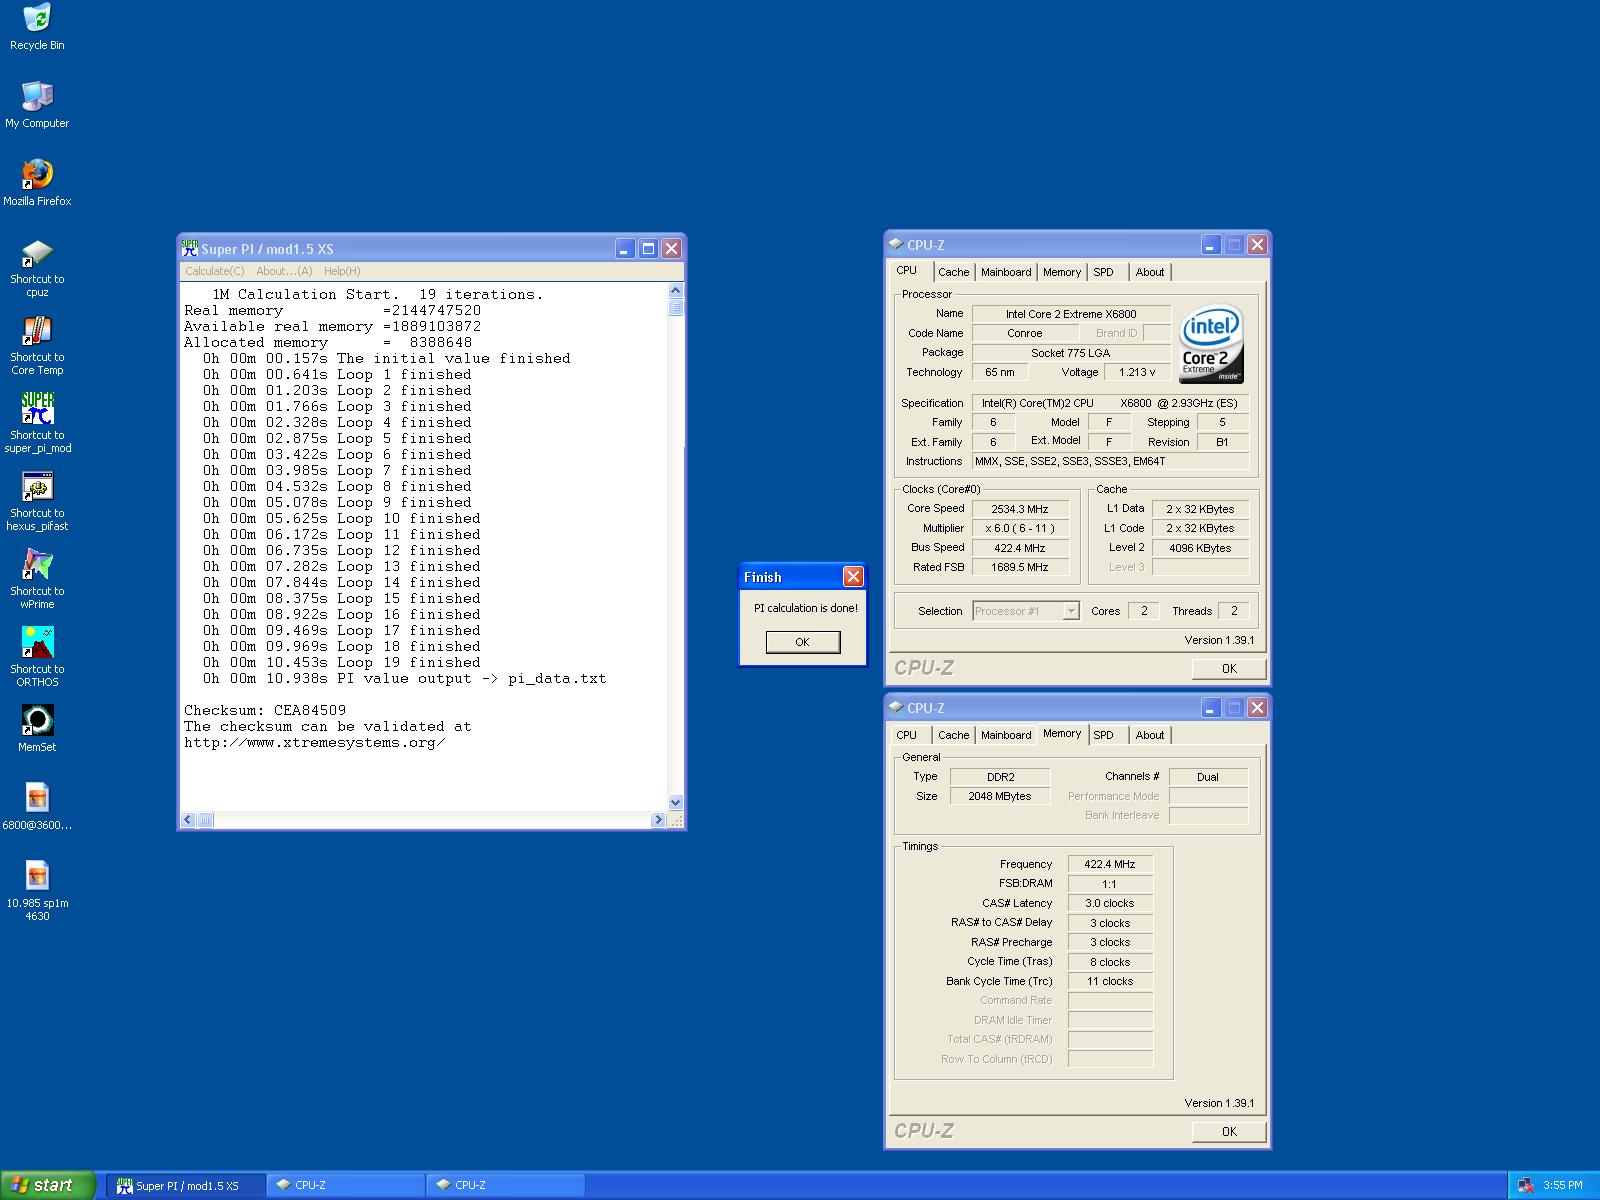This screenshot has height=1200, width=1600.
Task: Select the Shortcut to wPrime icon
Action: point(37,579)
